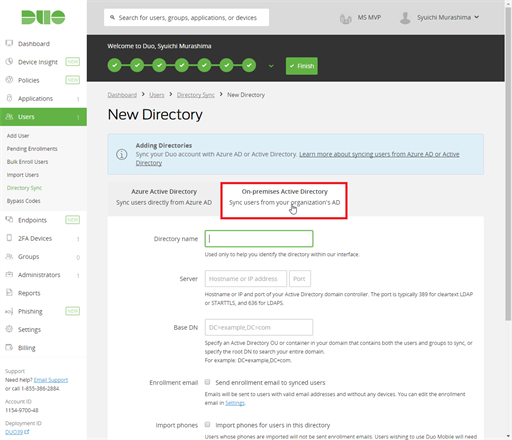
Task: Click the Hostname or IP address field
Action: 246,279
